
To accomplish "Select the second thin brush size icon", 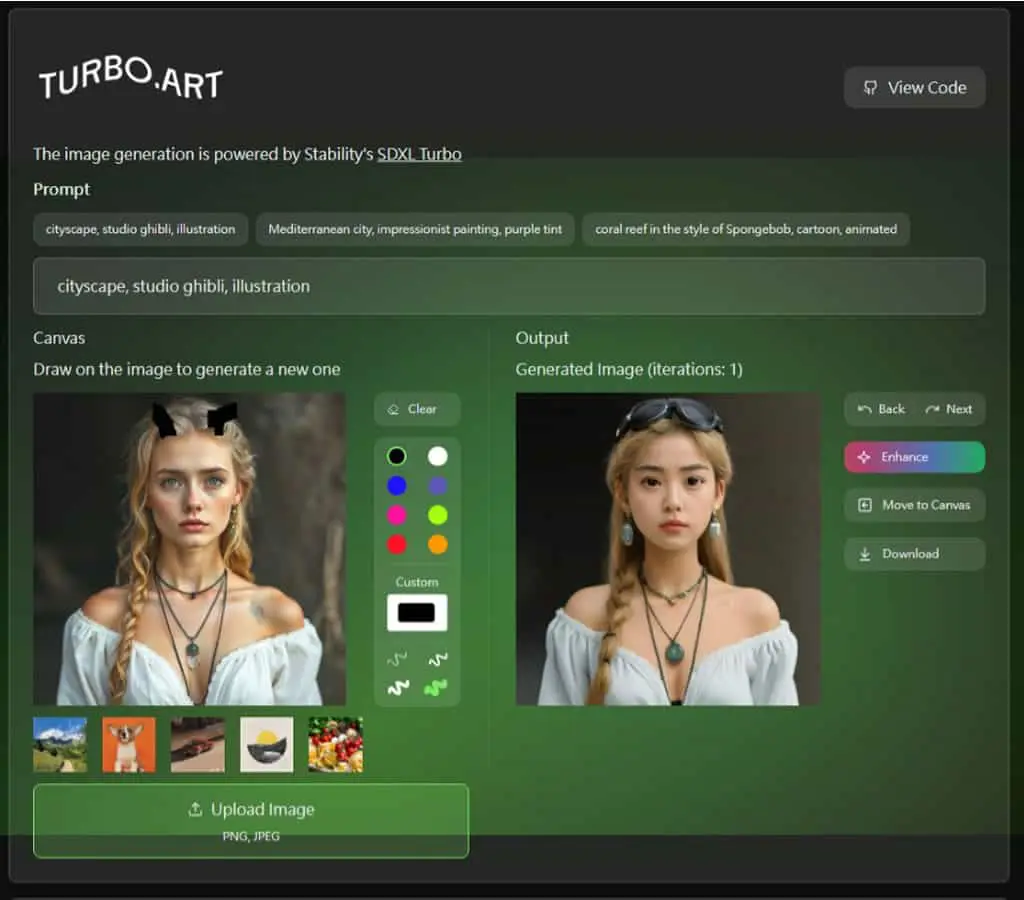I will point(438,659).
